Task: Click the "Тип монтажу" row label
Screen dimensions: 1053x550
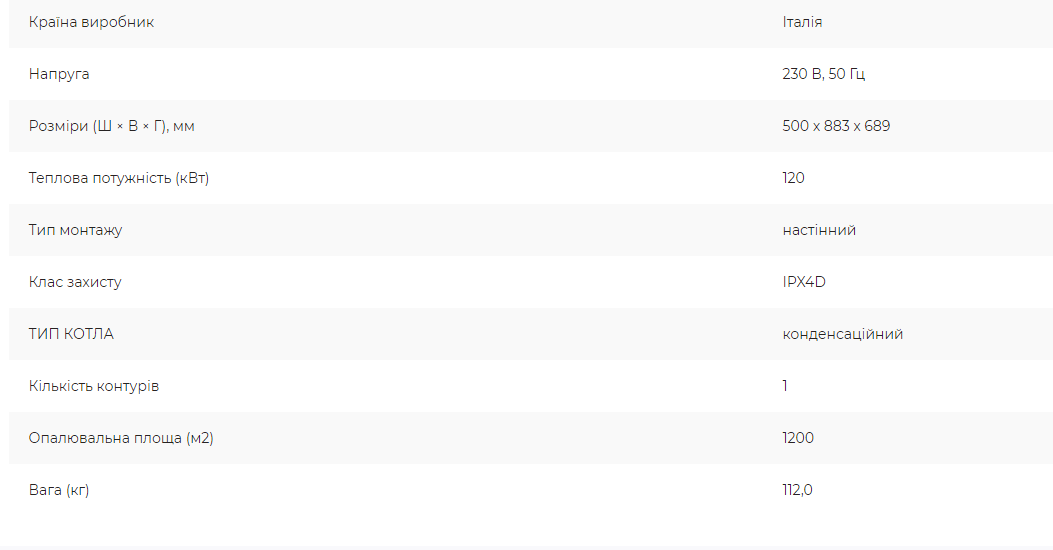Action: tap(75, 230)
